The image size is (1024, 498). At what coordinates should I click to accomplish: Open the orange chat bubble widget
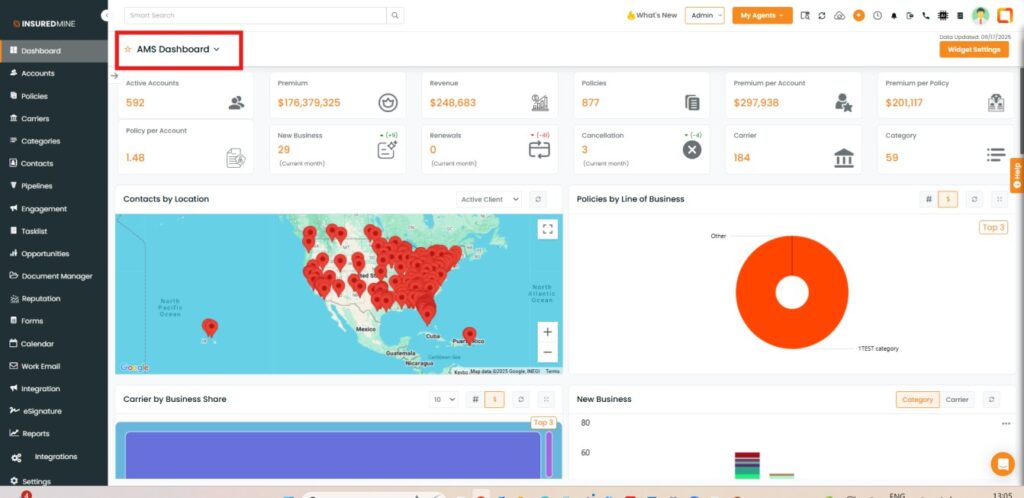(1002, 464)
